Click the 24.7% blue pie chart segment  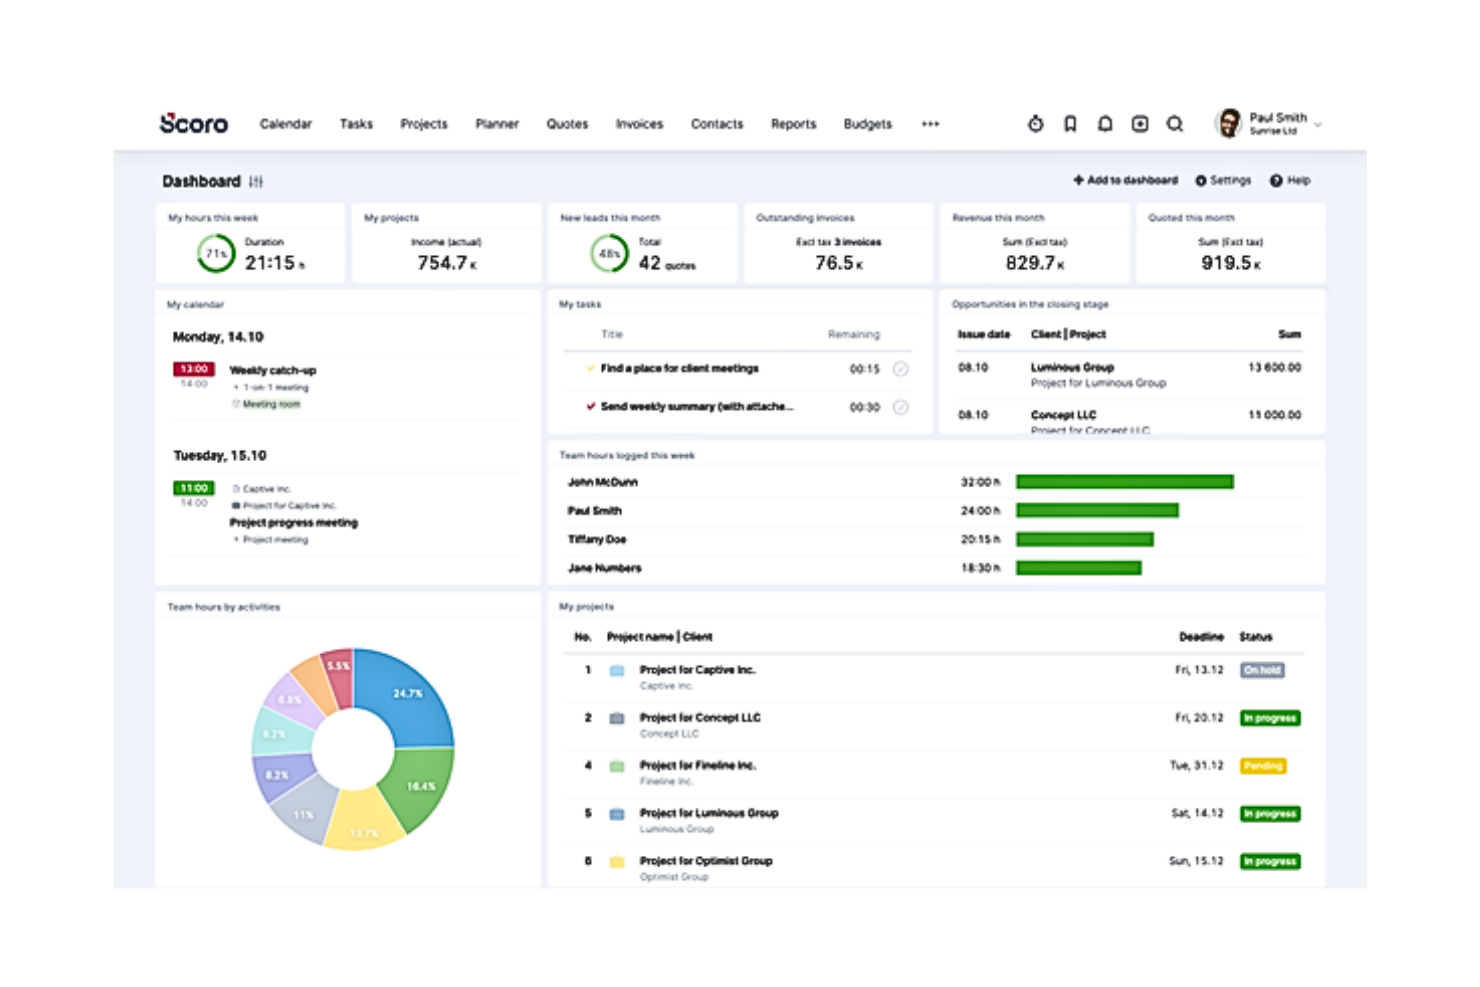(x=409, y=692)
